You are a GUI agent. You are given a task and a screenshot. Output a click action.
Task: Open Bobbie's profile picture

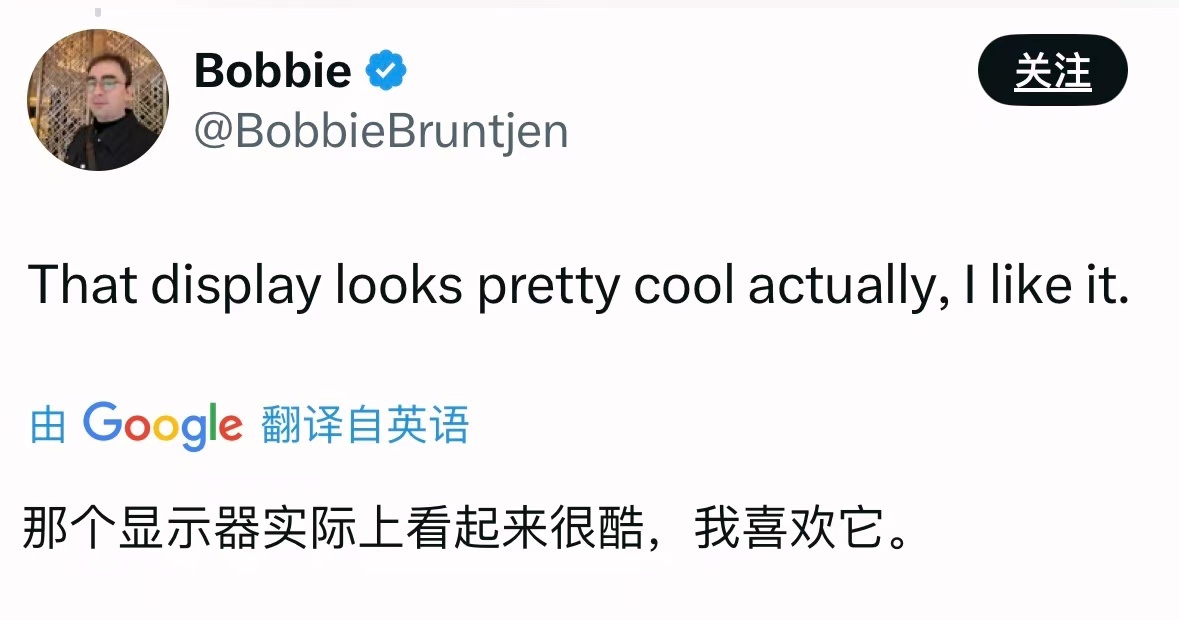(97, 100)
